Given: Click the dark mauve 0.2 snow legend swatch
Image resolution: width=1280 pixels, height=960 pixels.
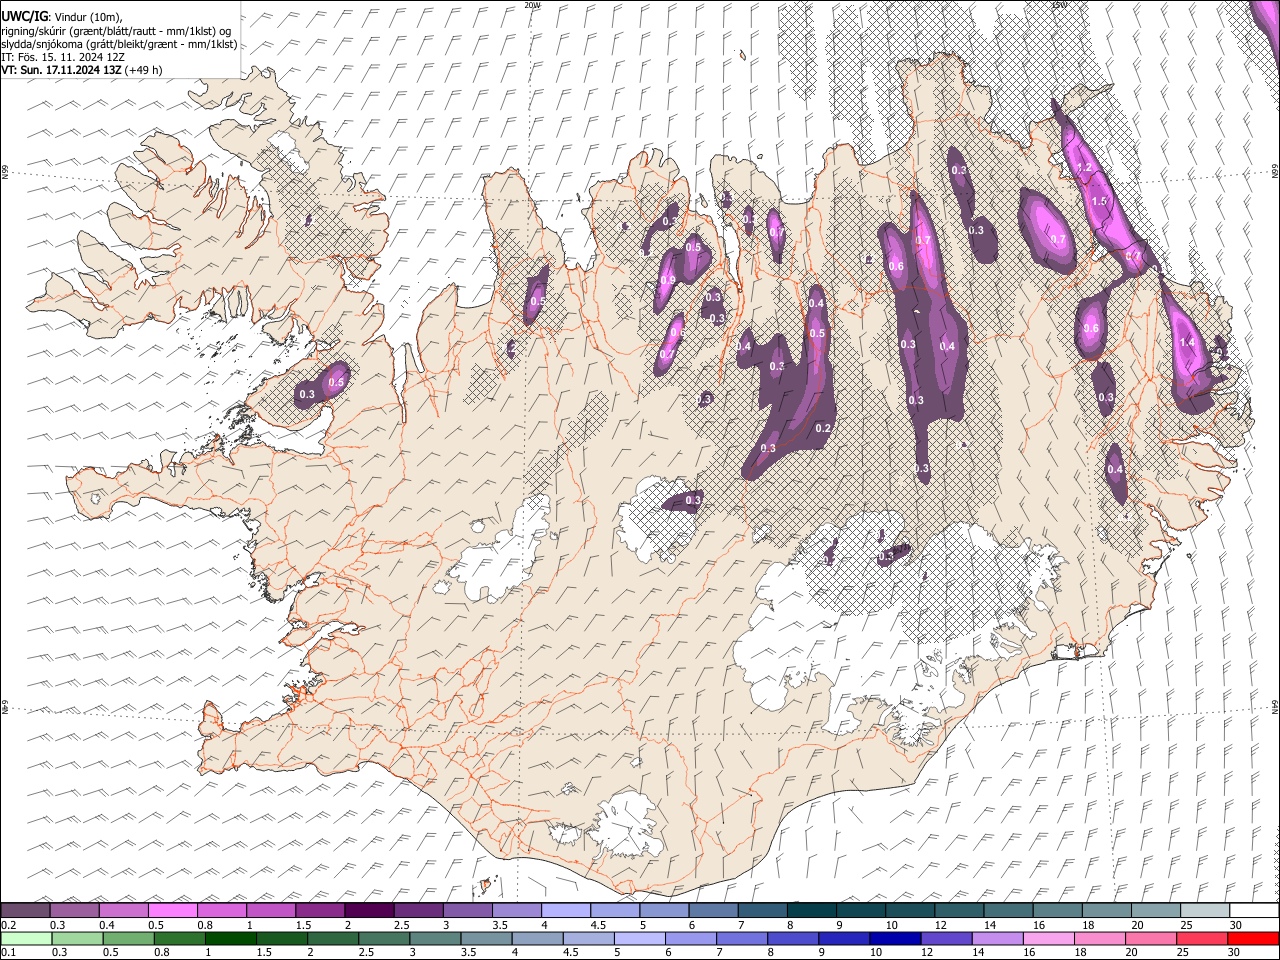Looking at the screenshot, I should (26, 911).
